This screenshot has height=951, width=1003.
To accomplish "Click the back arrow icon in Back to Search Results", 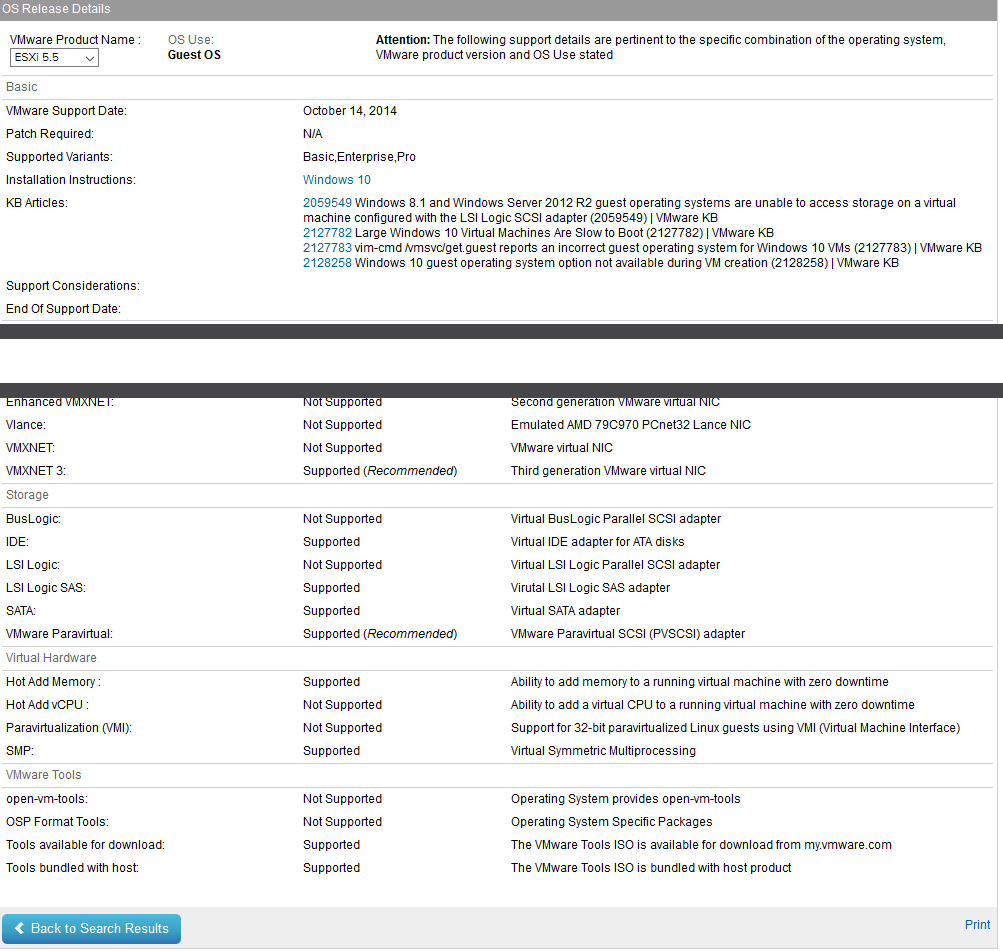I will (x=20, y=928).
